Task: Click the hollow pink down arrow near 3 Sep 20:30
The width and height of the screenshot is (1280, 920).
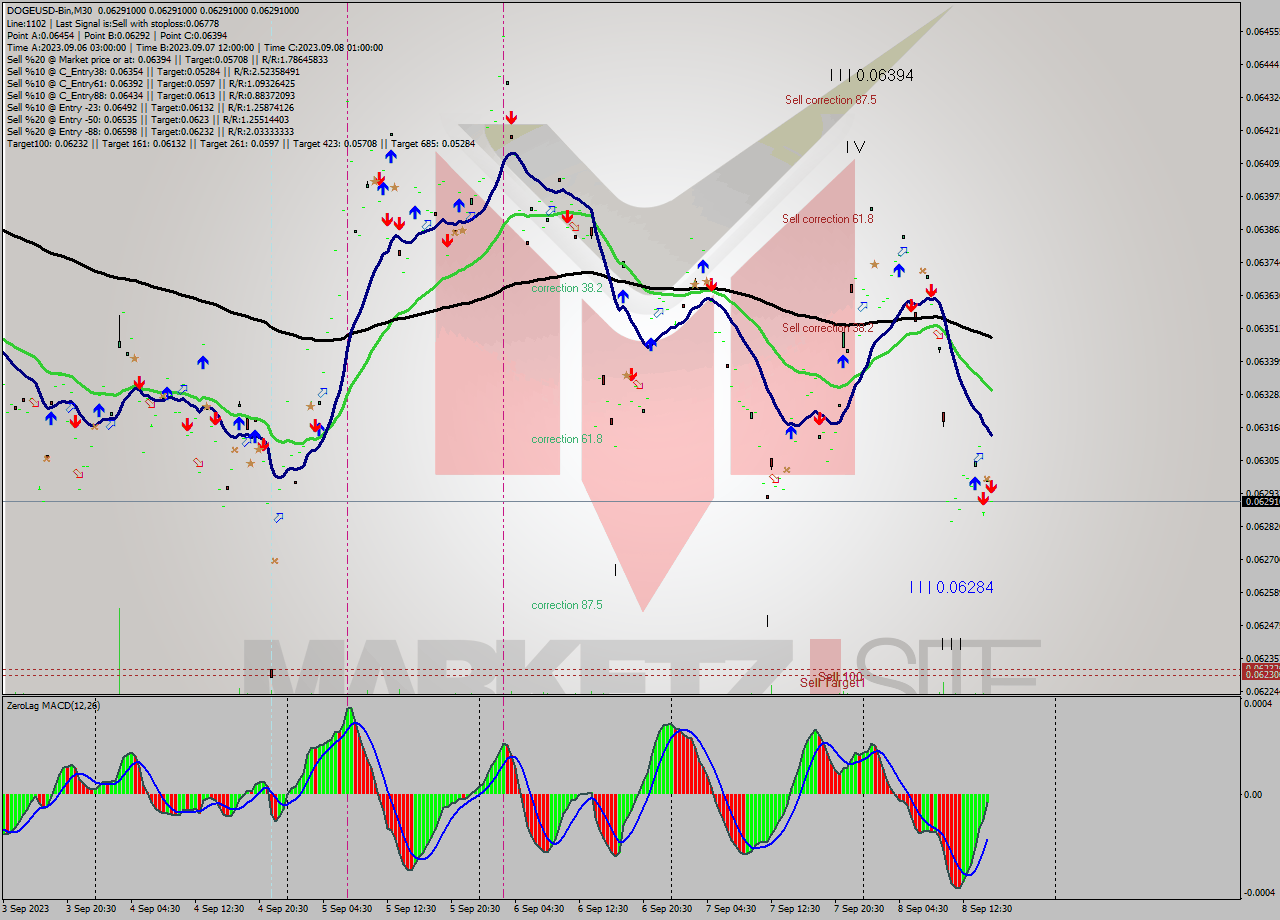Action: [78, 473]
